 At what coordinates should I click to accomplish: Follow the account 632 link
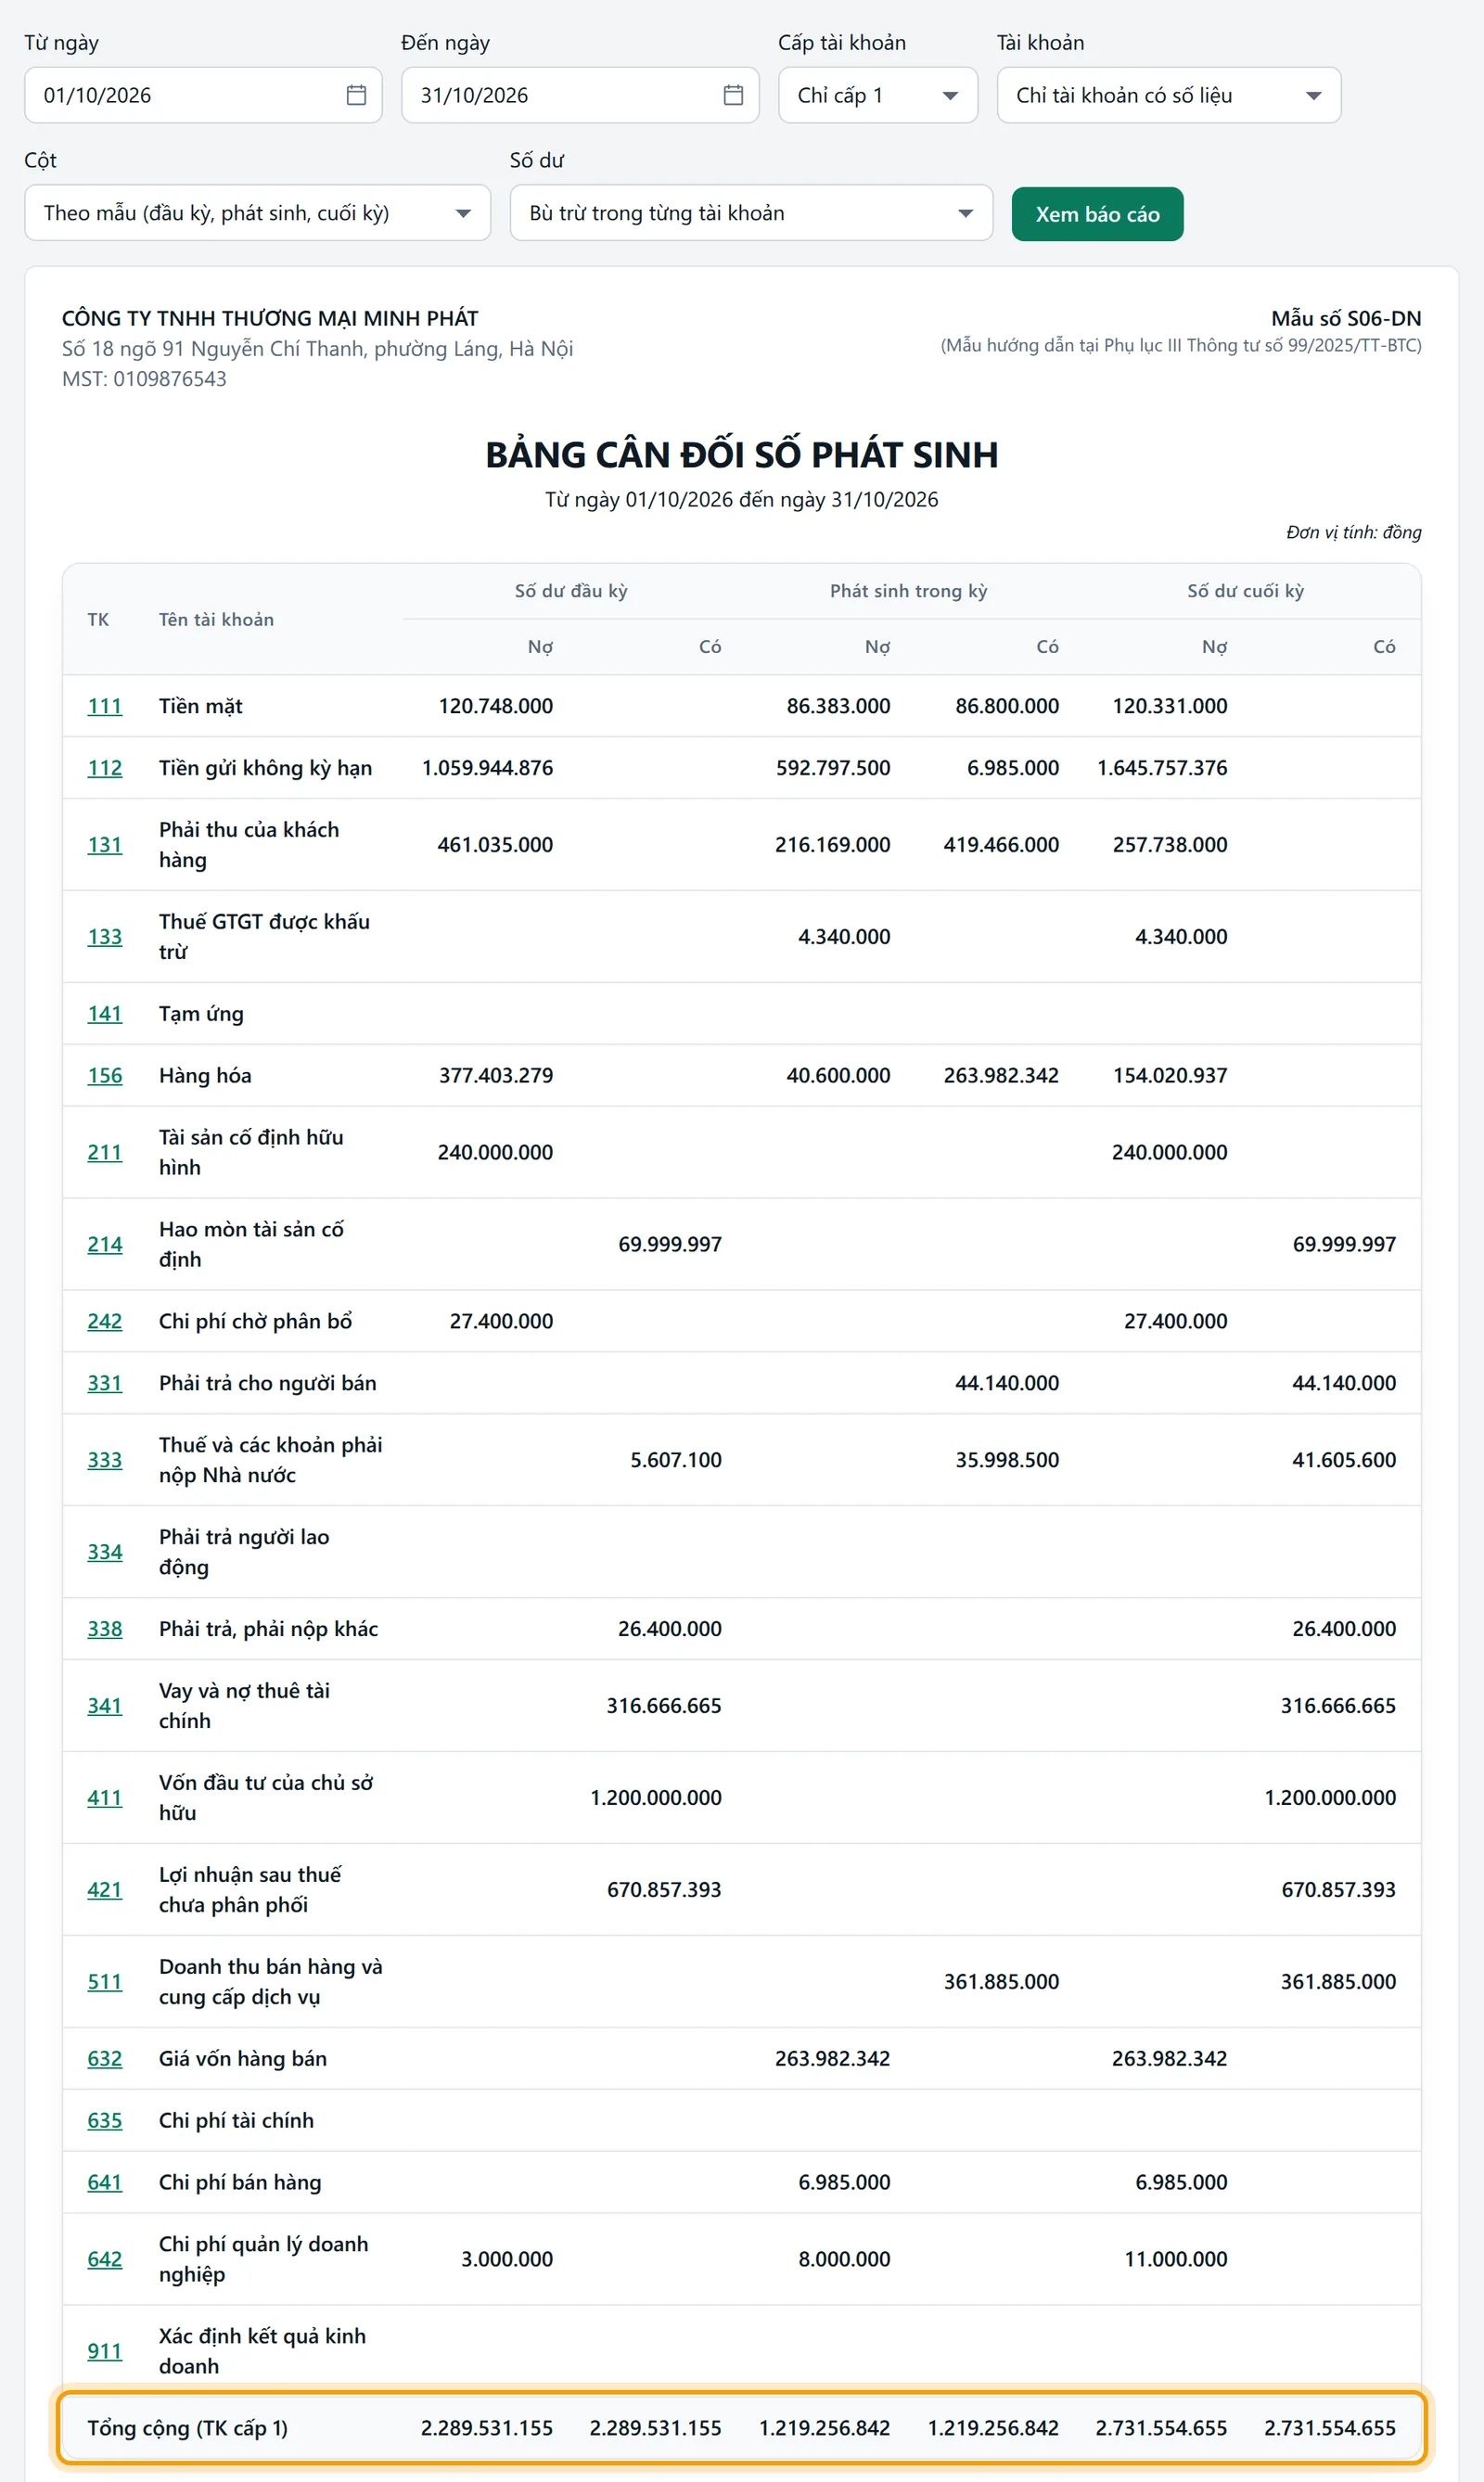[x=105, y=2059]
